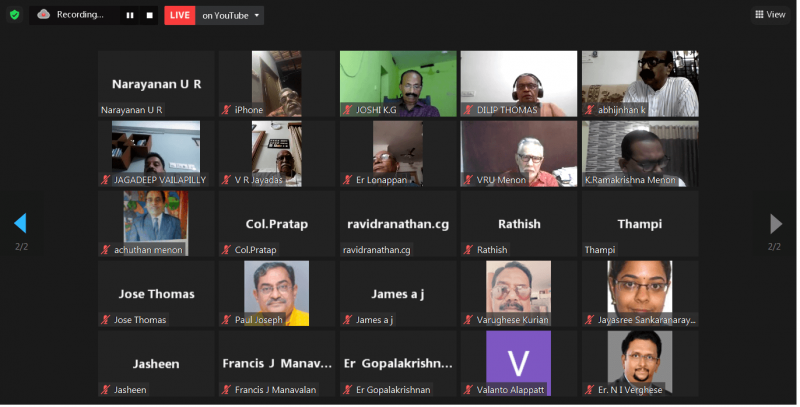Image resolution: width=800 pixels, height=407 pixels.
Task: Click the gray right gallery page arrow
Action: pyautogui.click(x=776, y=223)
